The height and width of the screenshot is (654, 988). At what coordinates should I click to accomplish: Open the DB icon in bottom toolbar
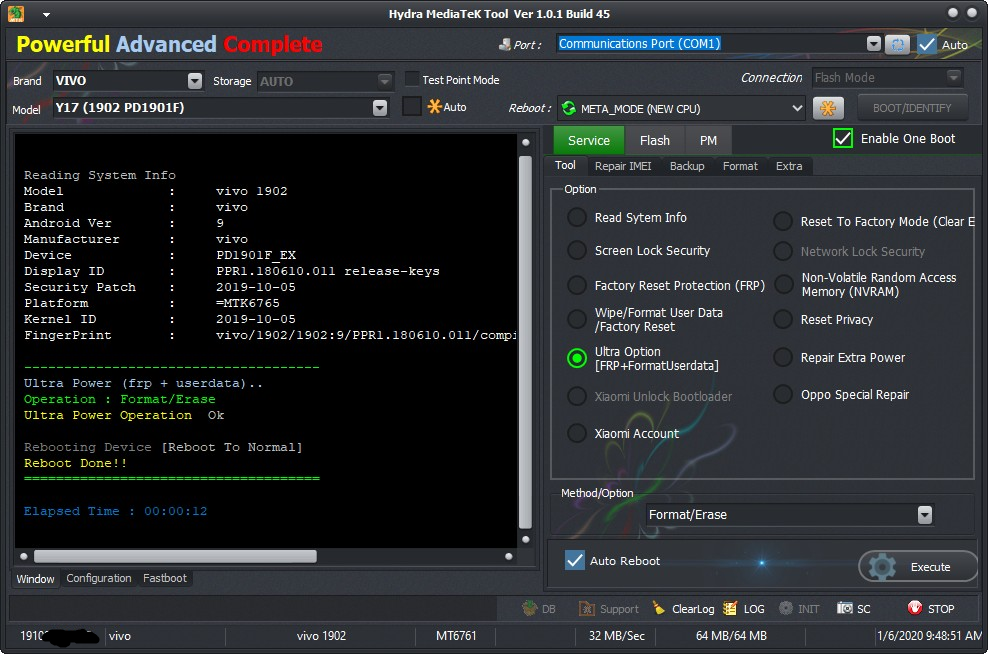point(529,609)
